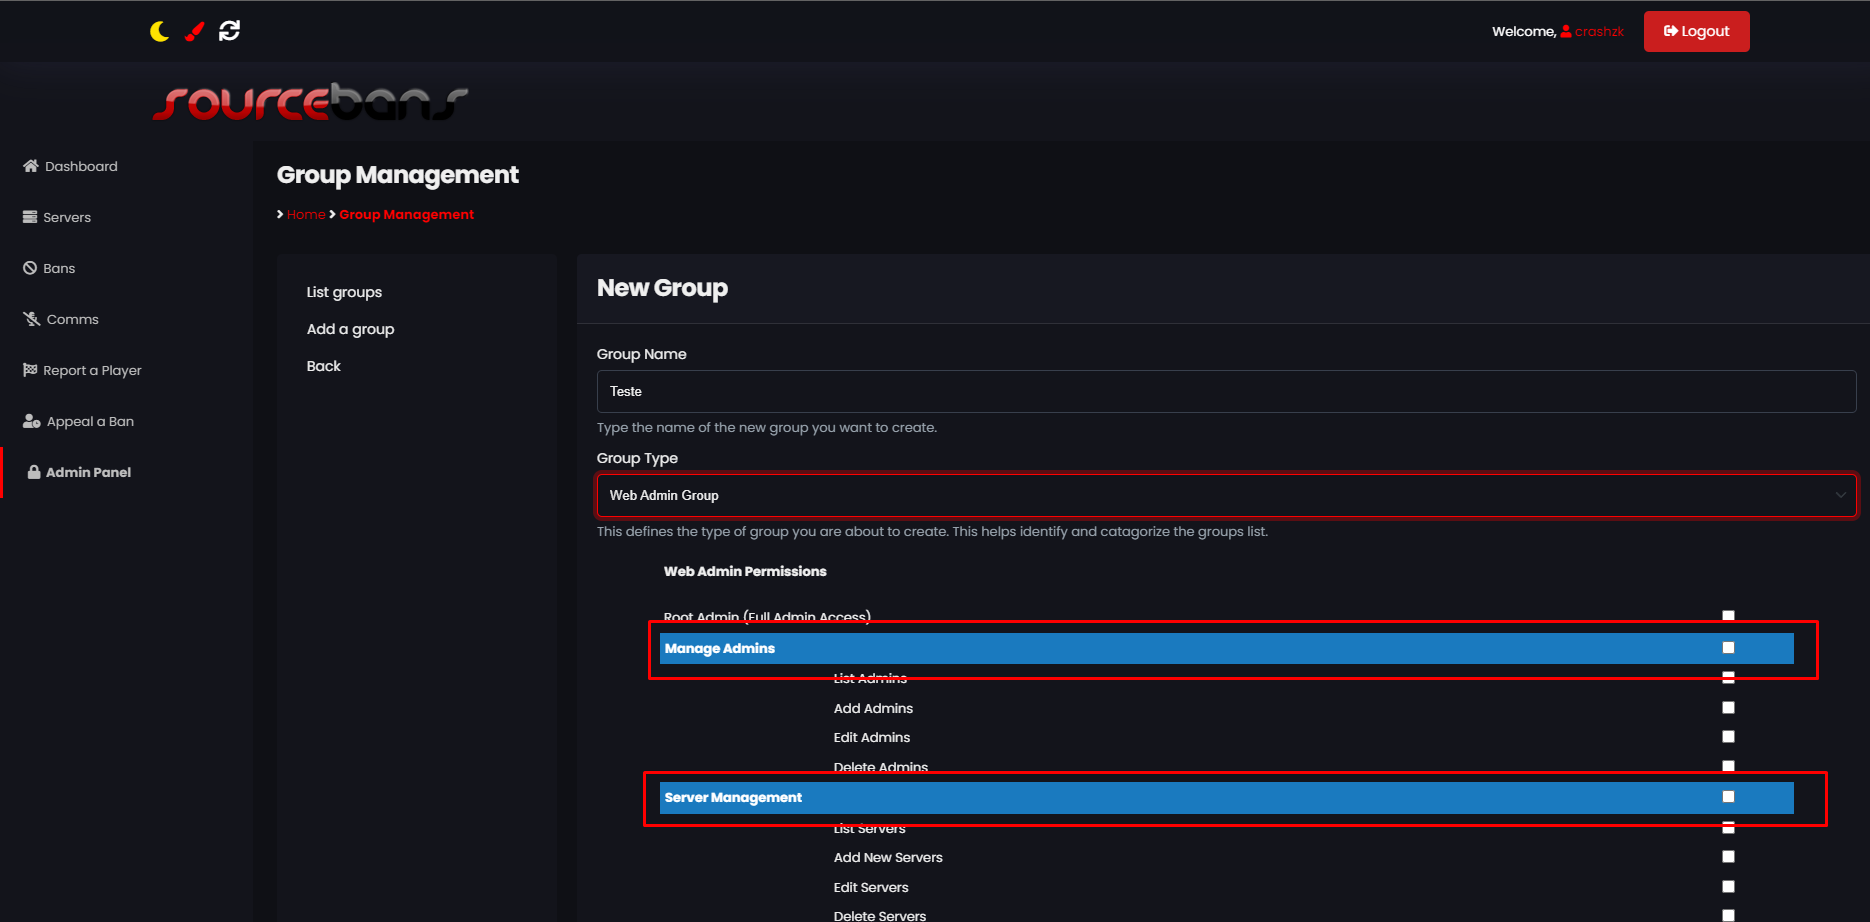Click the New Group heading
The width and height of the screenshot is (1870, 922).
(x=662, y=288)
